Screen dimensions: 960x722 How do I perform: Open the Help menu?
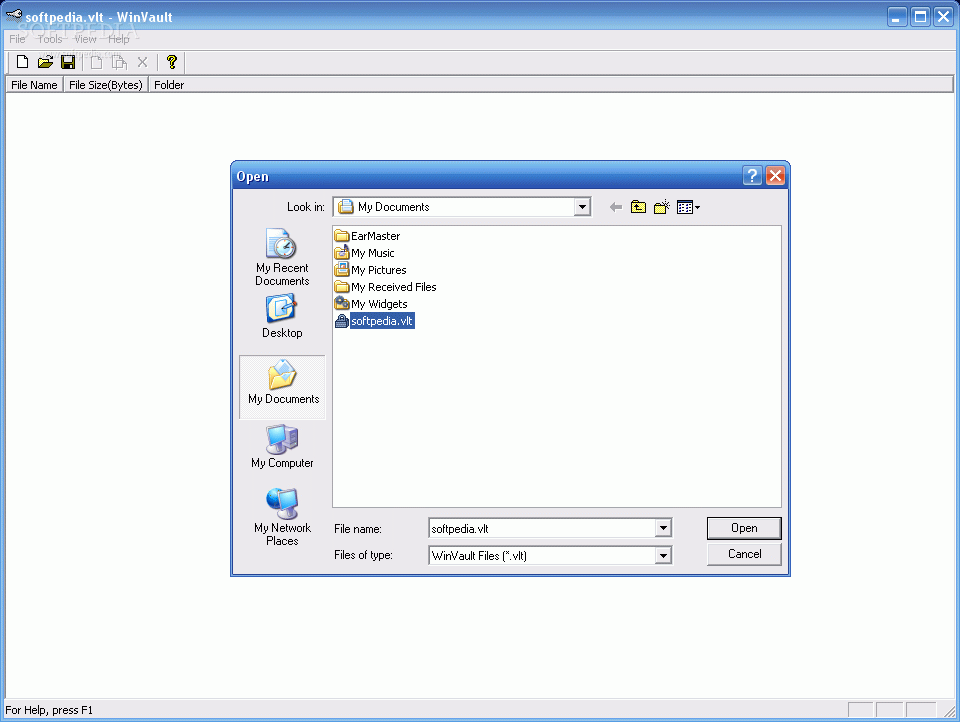(119, 39)
